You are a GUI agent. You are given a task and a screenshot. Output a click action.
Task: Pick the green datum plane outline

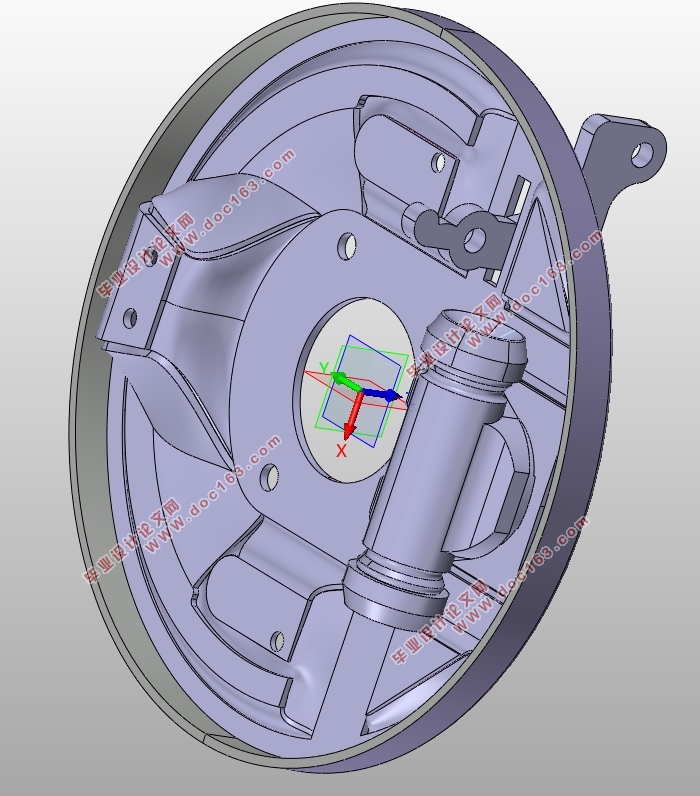pos(362,390)
